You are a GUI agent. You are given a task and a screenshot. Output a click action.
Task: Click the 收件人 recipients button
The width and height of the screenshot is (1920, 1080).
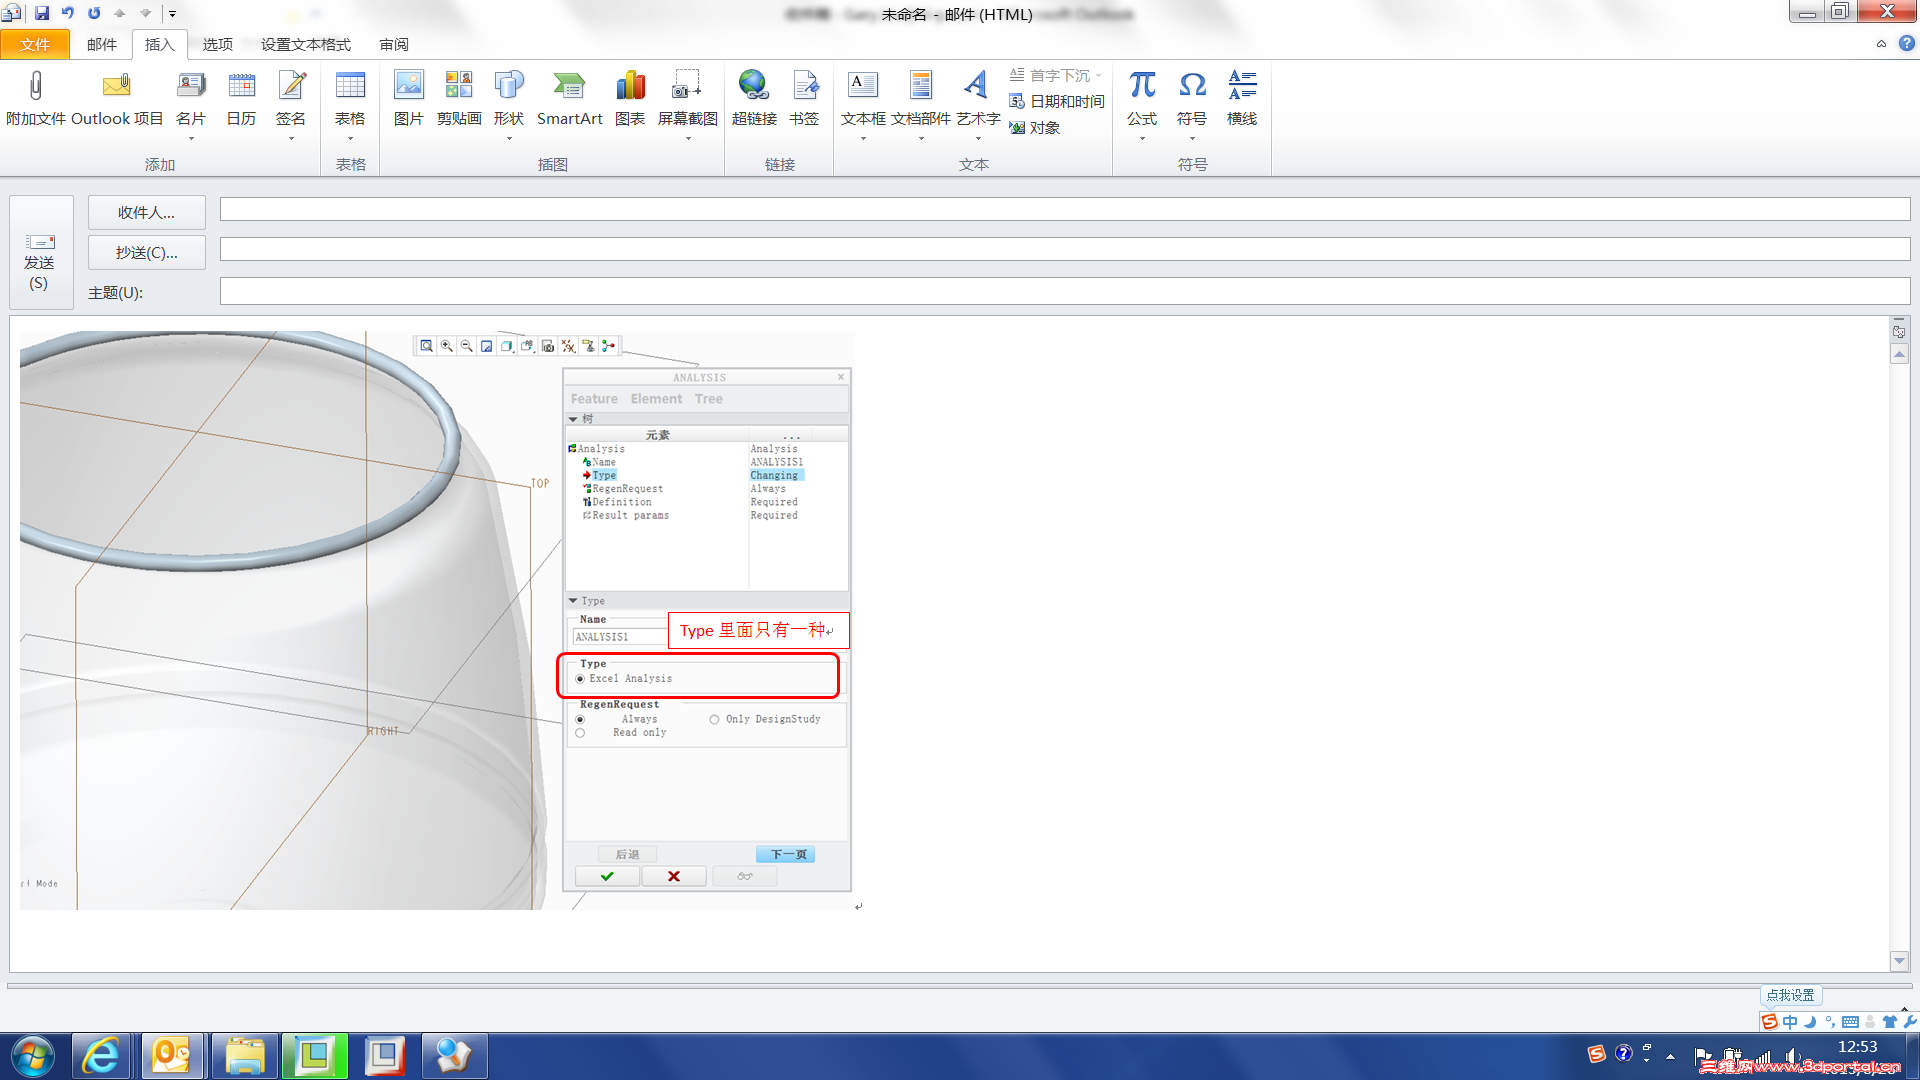tap(146, 212)
